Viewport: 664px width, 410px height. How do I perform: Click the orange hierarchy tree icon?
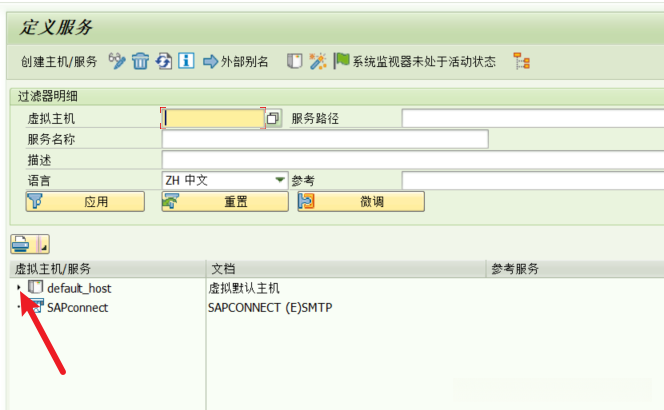[x=522, y=61]
